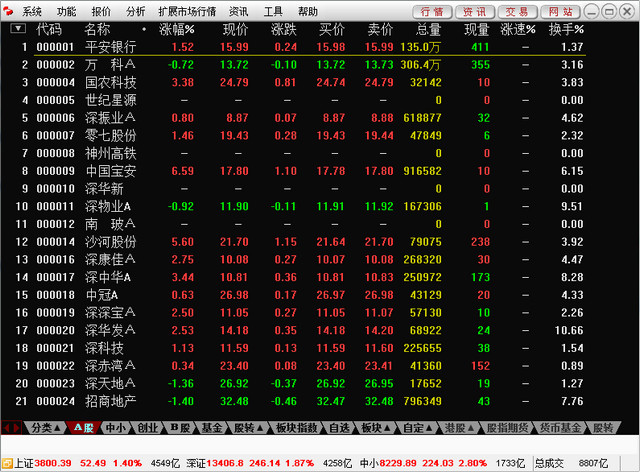This screenshot has width=640, height=472.
Task: Click the red app logo icon
Action: pyautogui.click(x=8, y=11)
